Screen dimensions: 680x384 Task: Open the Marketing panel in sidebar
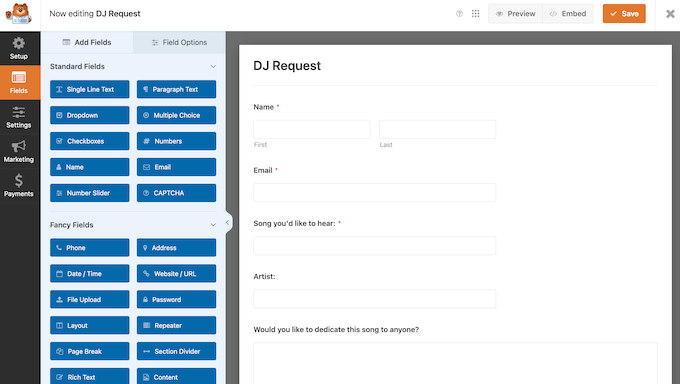(19, 151)
